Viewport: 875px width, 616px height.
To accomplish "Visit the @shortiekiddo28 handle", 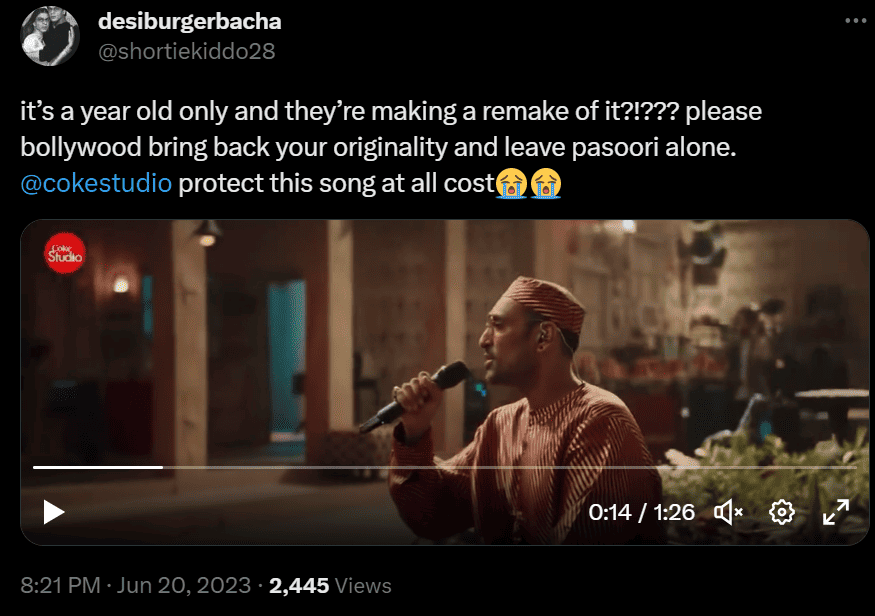I will pyautogui.click(x=186, y=50).
